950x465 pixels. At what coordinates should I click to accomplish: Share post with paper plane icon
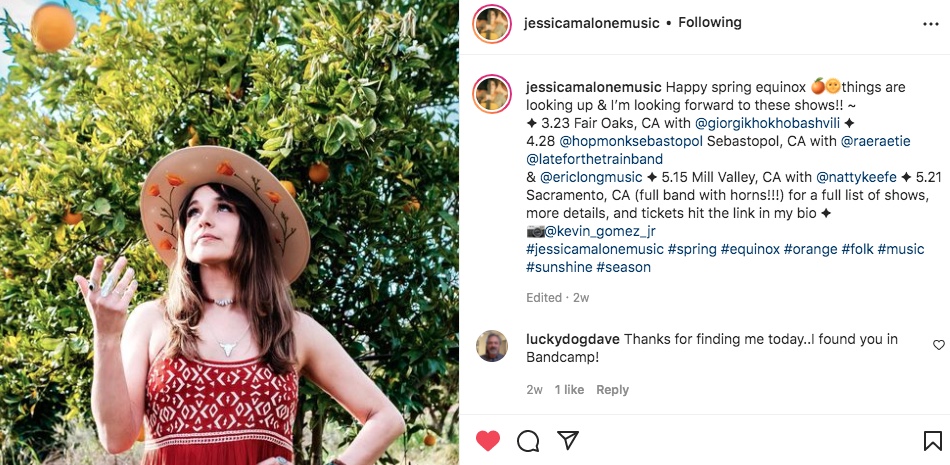click(568, 440)
